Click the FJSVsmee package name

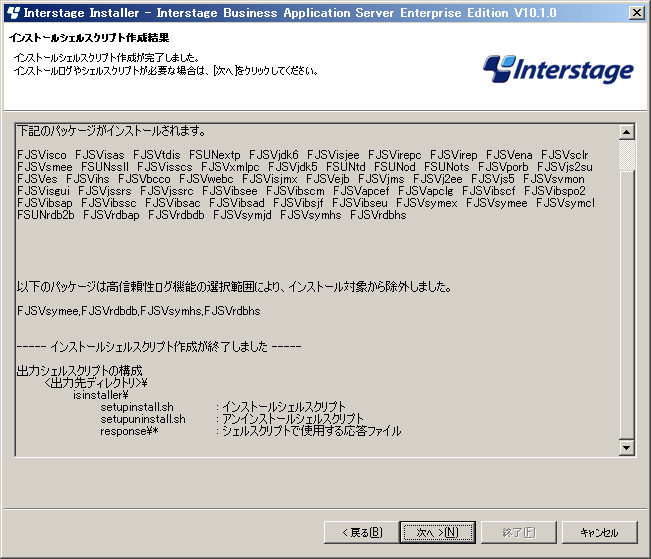(x=45, y=167)
